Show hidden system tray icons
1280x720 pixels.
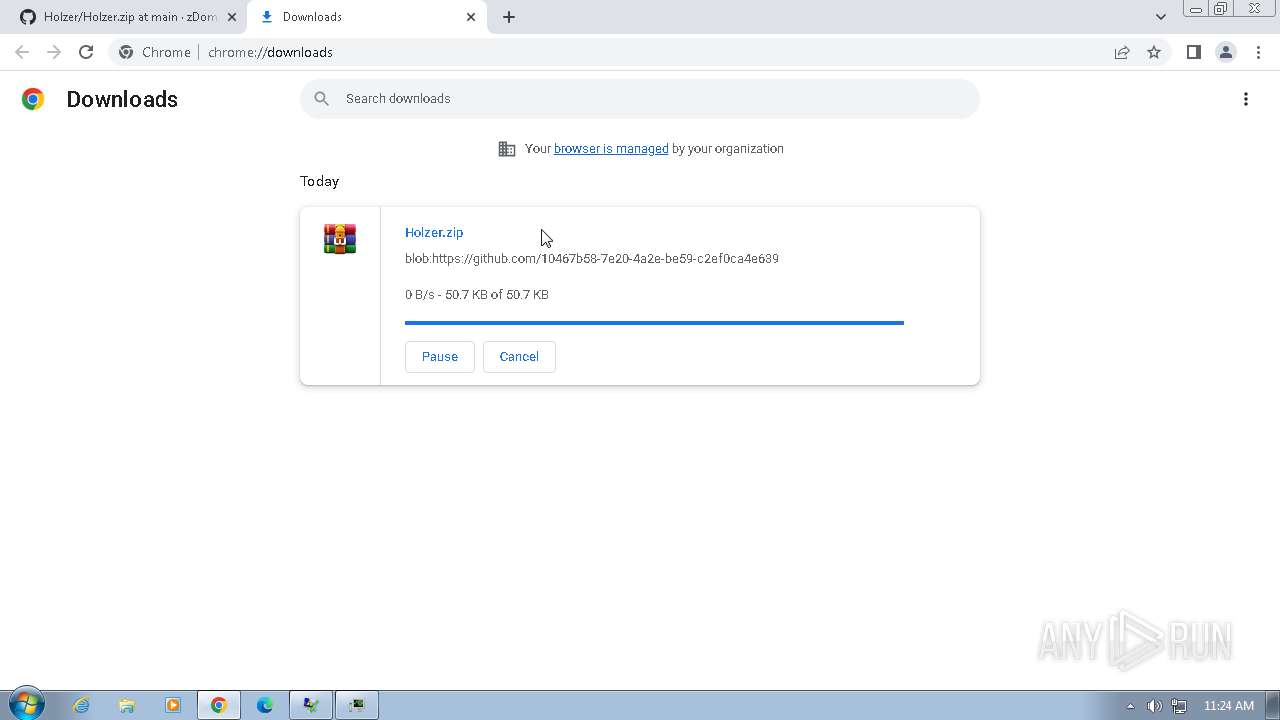pos(1131,706)
